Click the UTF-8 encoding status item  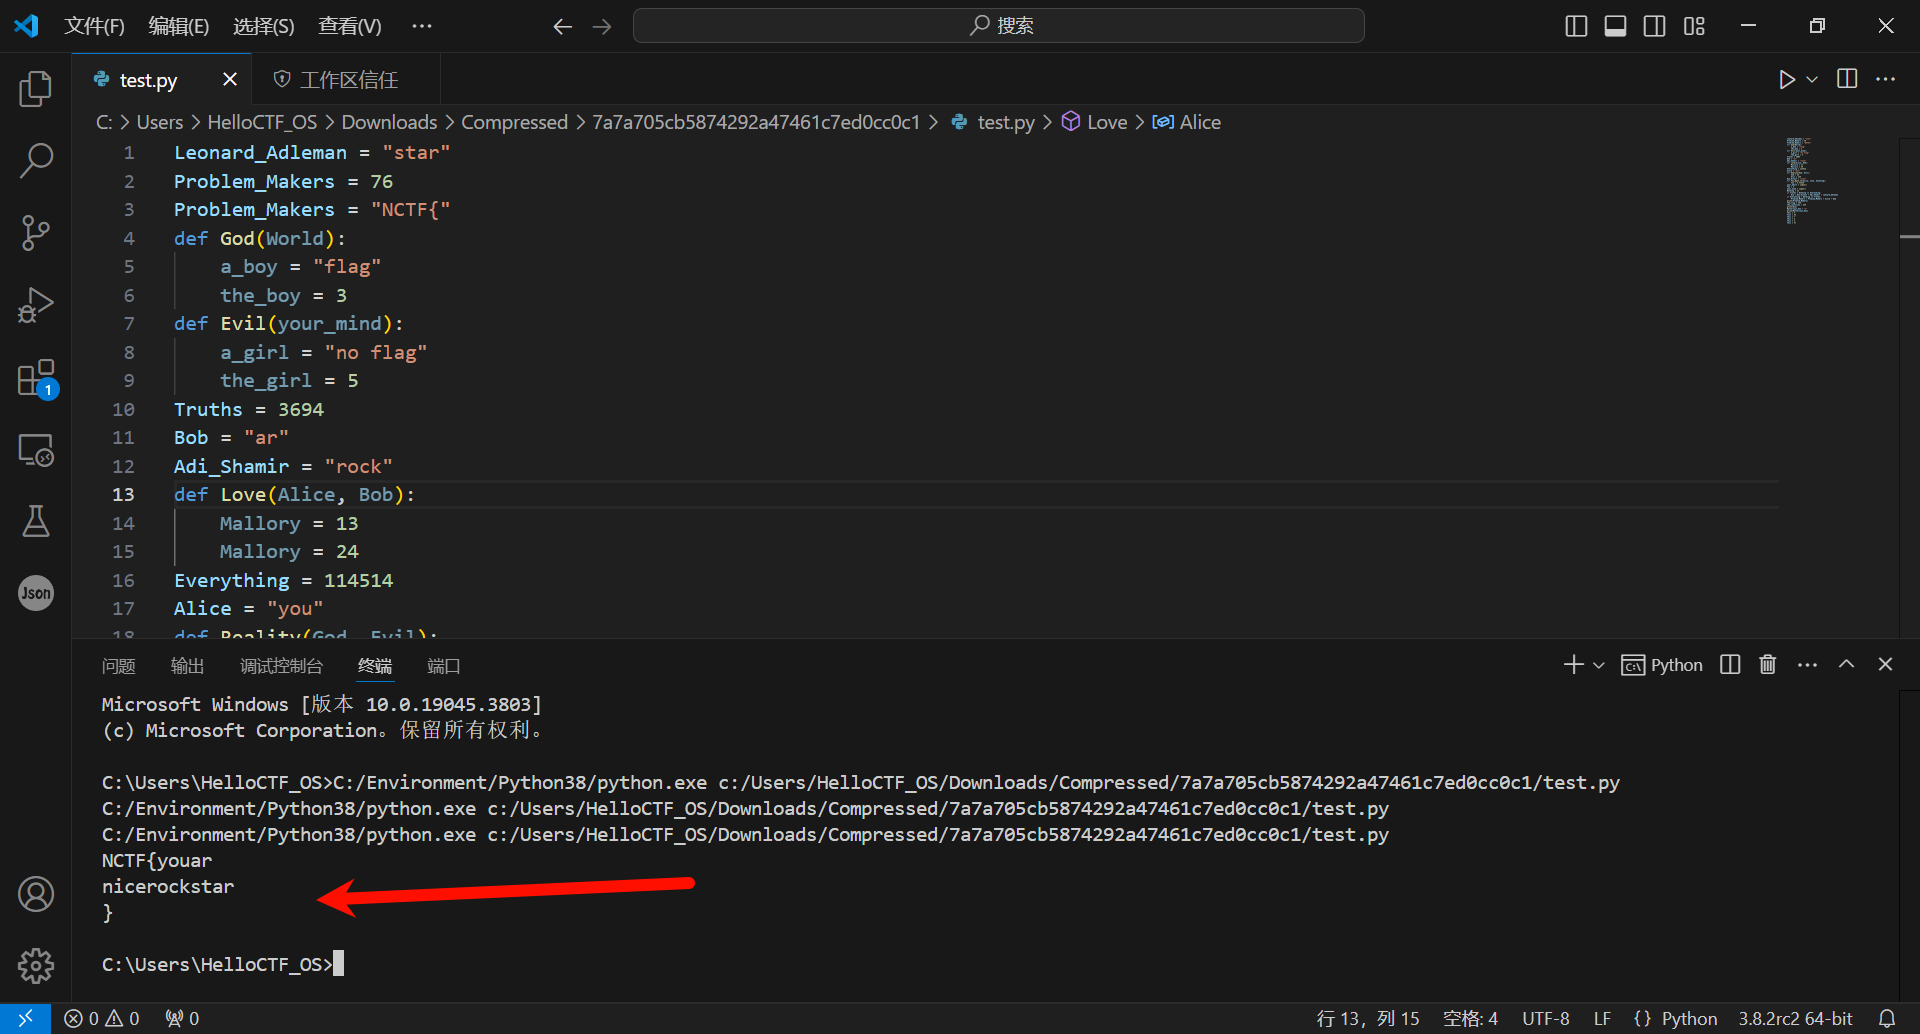pyautogui.click(x=1545, y=1018)
